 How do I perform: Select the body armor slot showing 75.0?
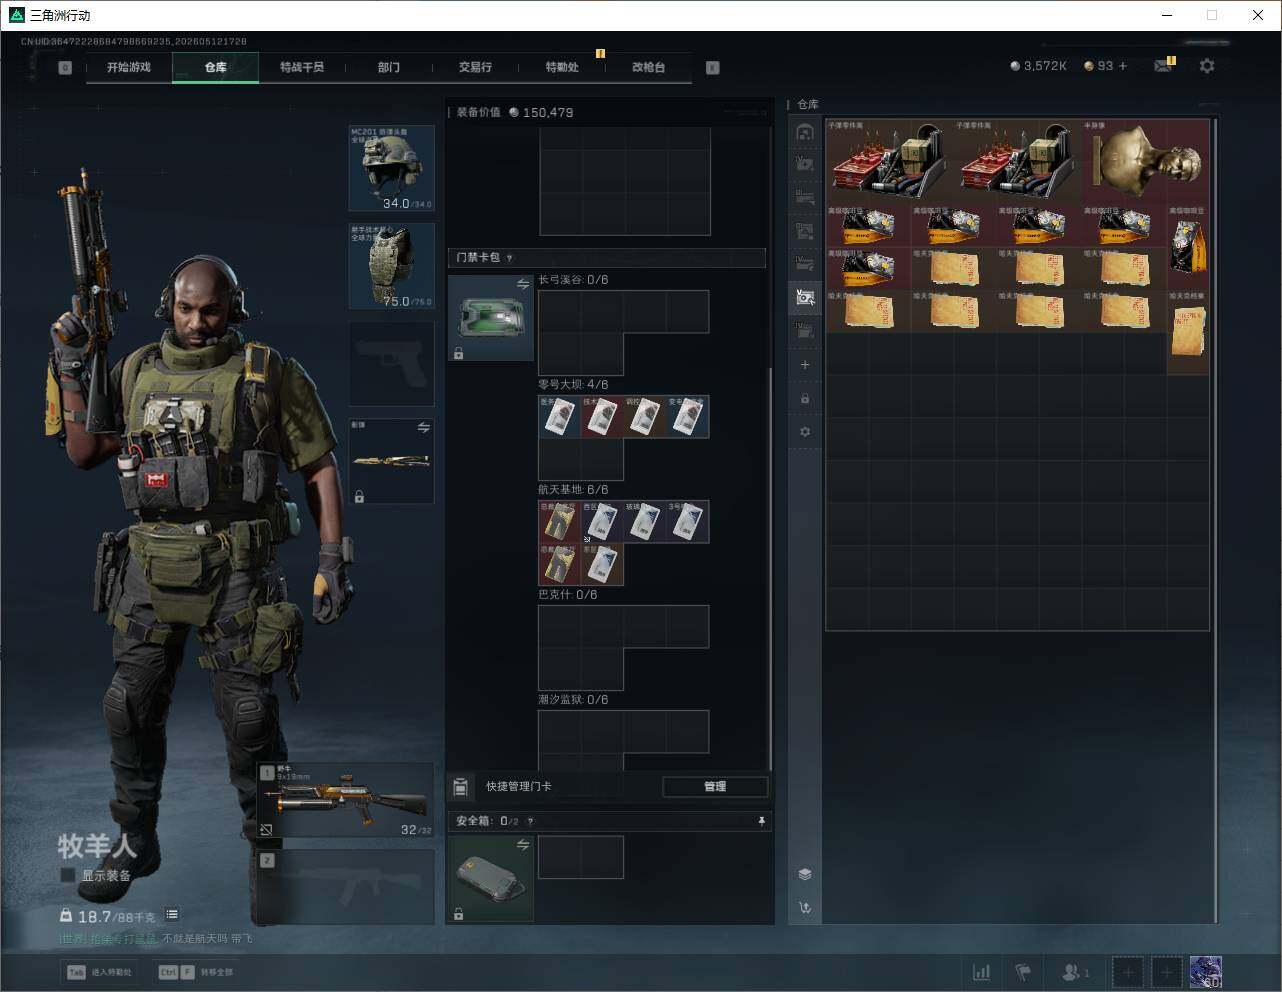point(391,266)
